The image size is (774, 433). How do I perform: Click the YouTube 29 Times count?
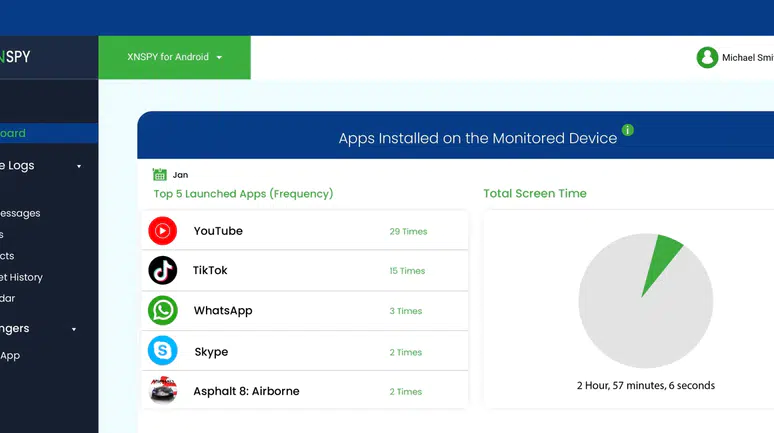408,231
